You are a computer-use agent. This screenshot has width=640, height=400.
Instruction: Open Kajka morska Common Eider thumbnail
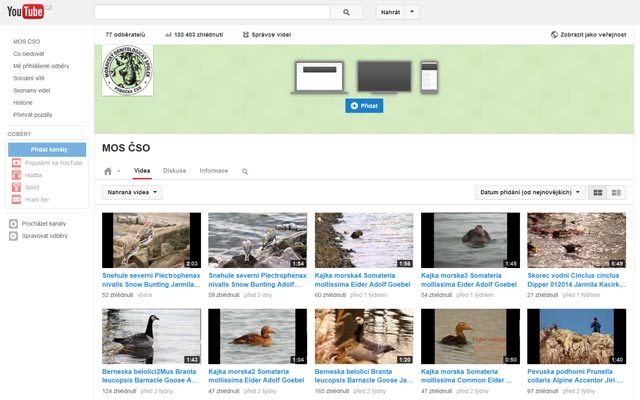470,336
